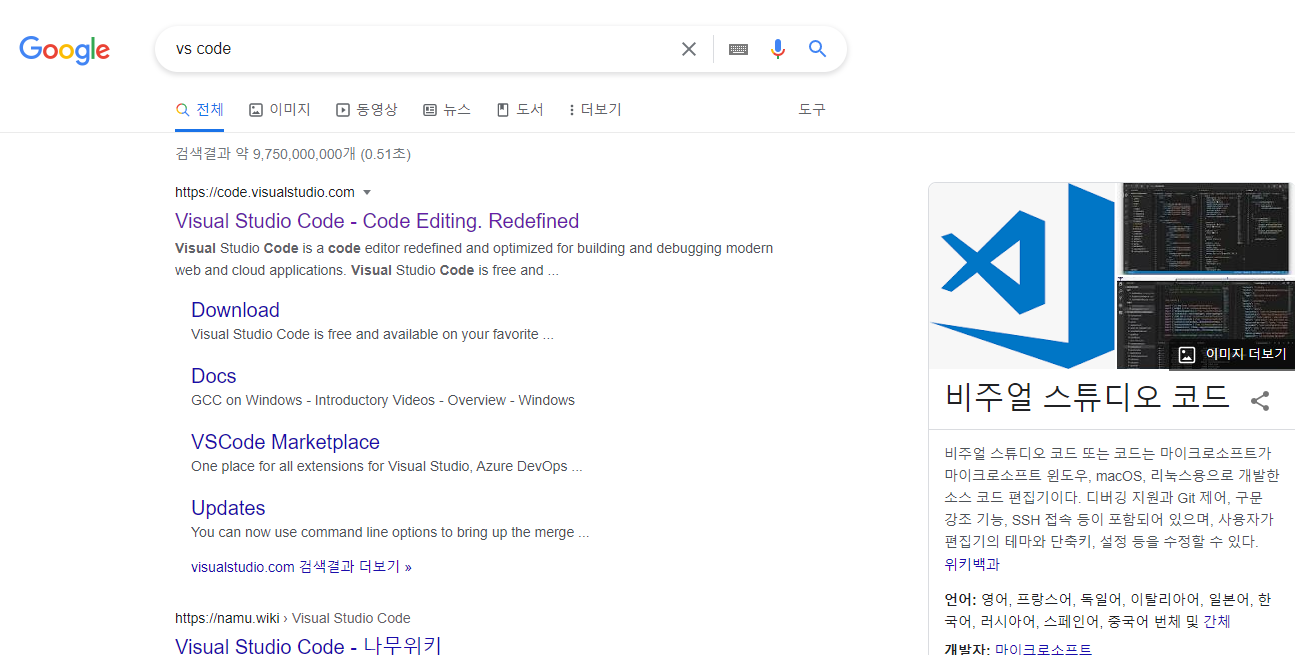Image resolution: width=1295 pixels, height=655 pixels.
Task: Click visualstudio.com 검색결과 더보기 link
Action: click(301, 567)
